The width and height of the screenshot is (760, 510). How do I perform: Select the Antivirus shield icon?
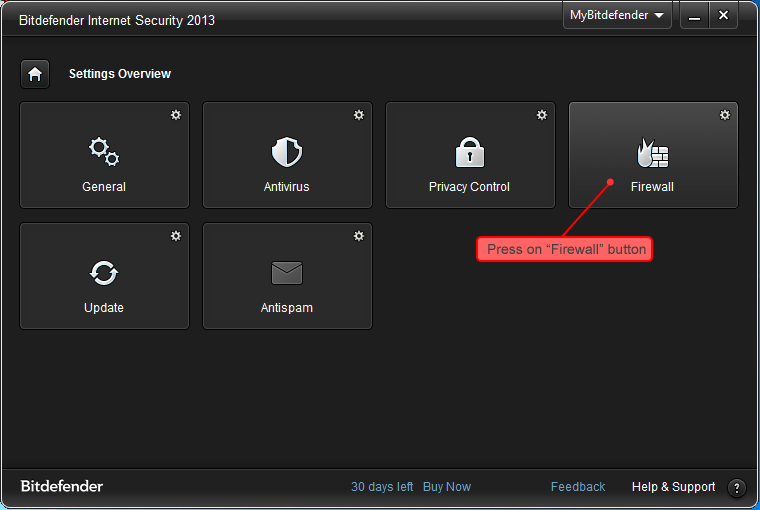pos(287,152)
